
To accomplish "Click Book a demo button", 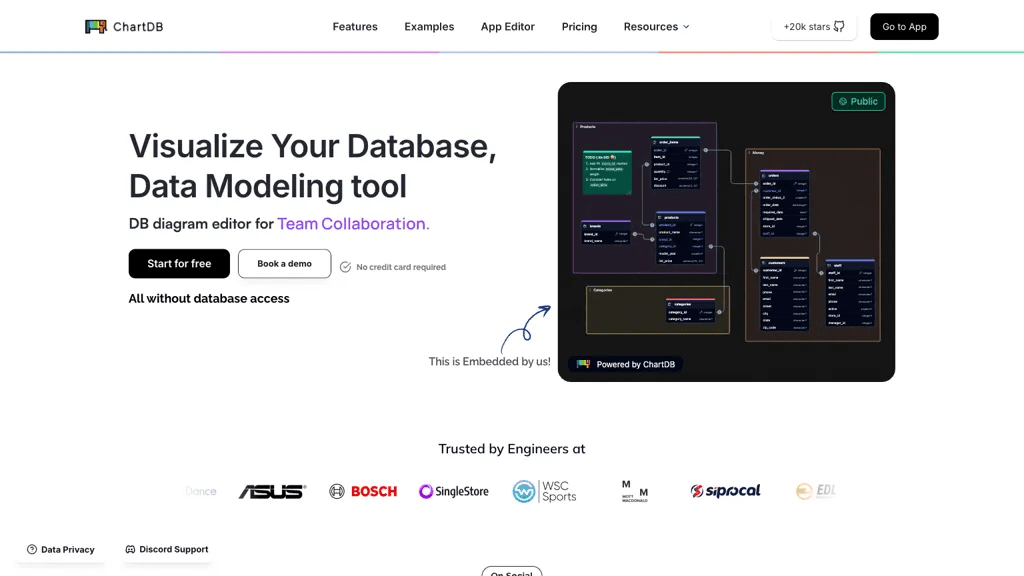I will [x=284, y=264].
